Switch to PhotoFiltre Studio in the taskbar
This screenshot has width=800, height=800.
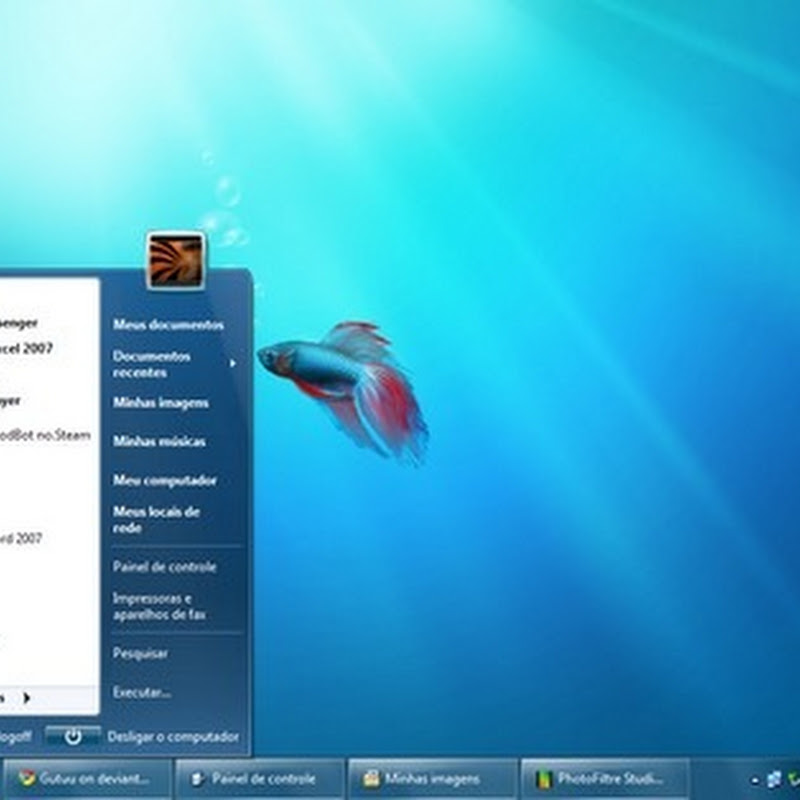(x=605, y=778)
